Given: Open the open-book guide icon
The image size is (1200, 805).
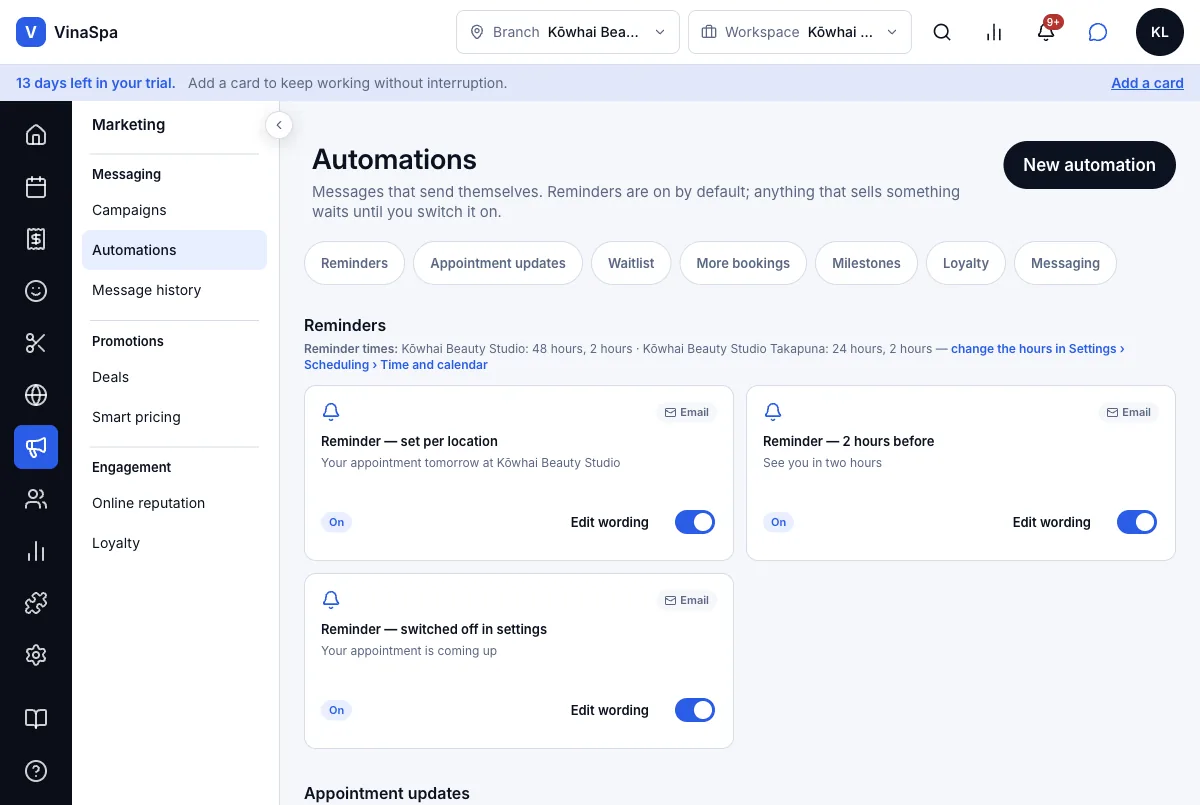Looking at the screenshot, I should click(x=36, y=719).
